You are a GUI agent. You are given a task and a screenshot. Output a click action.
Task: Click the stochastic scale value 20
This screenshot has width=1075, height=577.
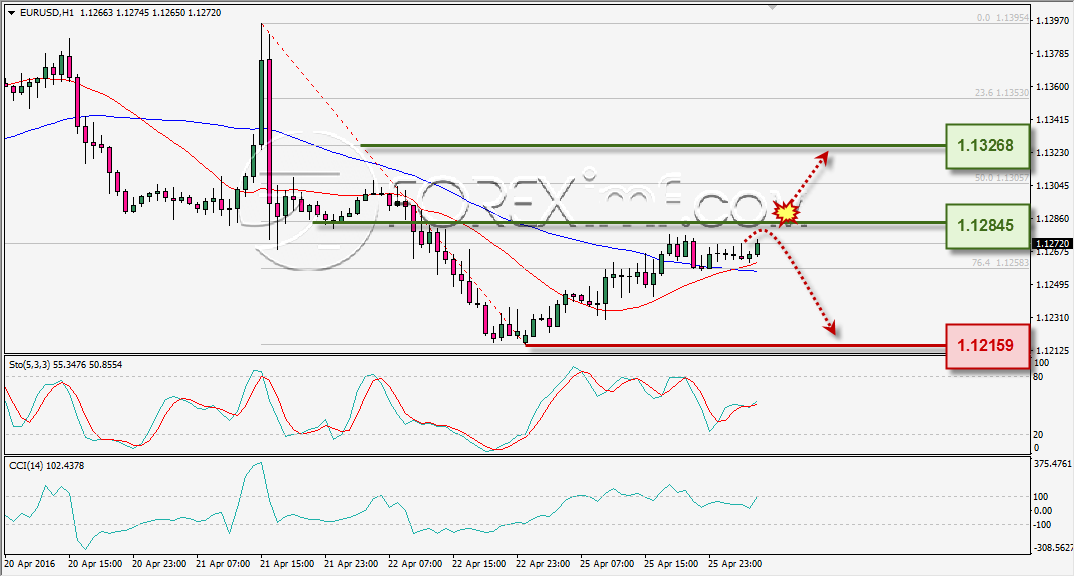[x=1038, y=434]
